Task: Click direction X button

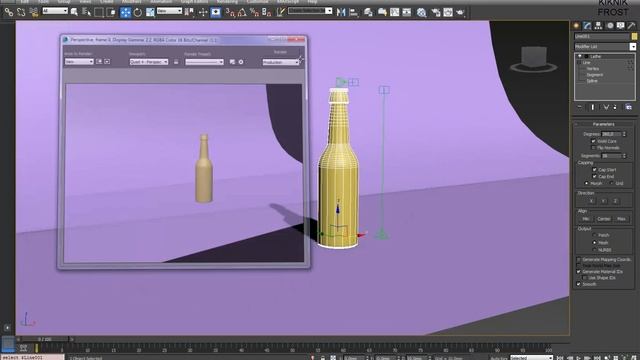Action: [591, 201]
